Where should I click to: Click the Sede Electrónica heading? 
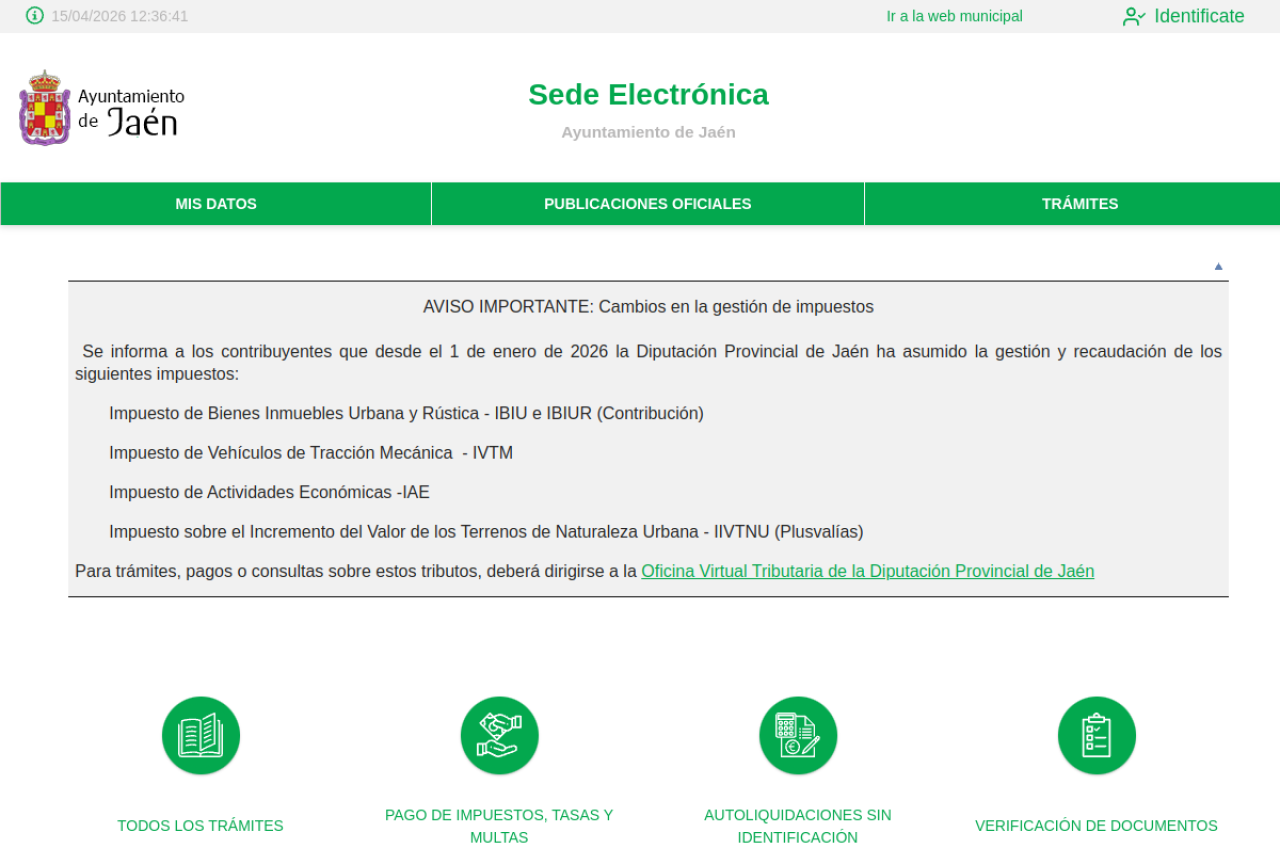click(648, 94)
